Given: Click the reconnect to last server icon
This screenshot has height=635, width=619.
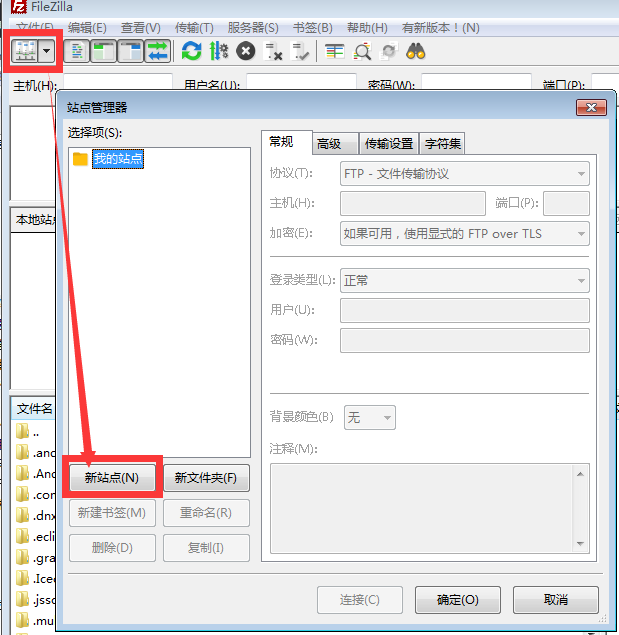Looking at the screenshot, I should [300, 51].
